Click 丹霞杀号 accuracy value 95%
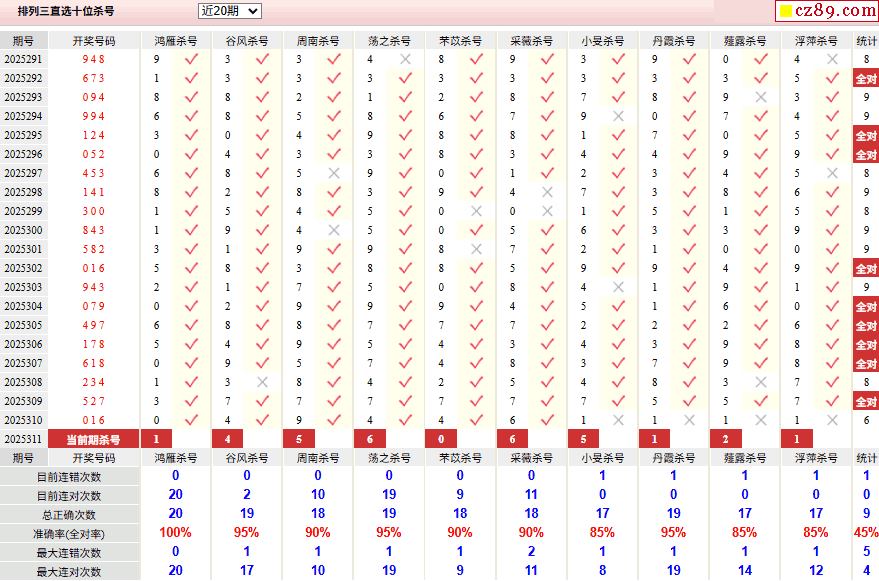This screenshot has height=581, width=879. 673,533
